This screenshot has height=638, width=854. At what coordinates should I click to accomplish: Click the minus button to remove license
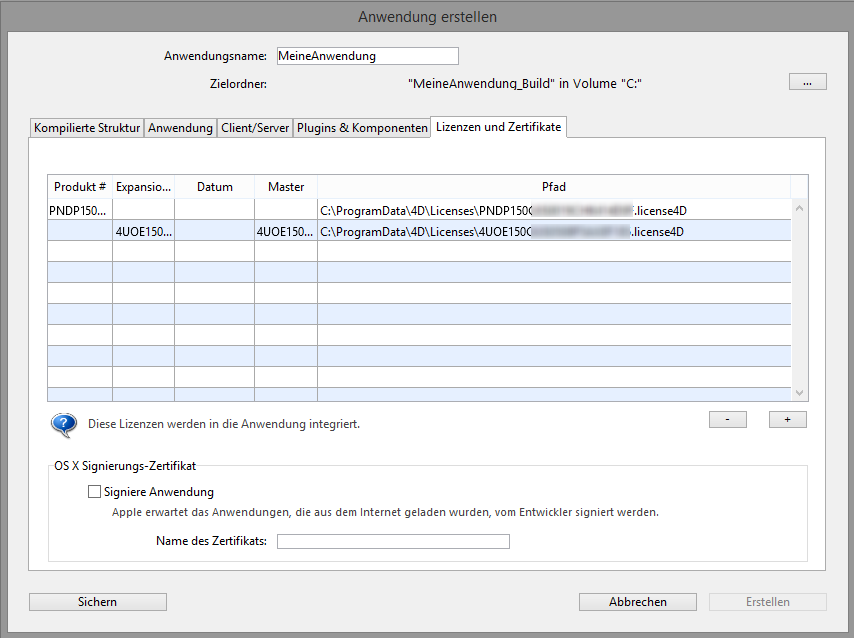pos(727,420)
